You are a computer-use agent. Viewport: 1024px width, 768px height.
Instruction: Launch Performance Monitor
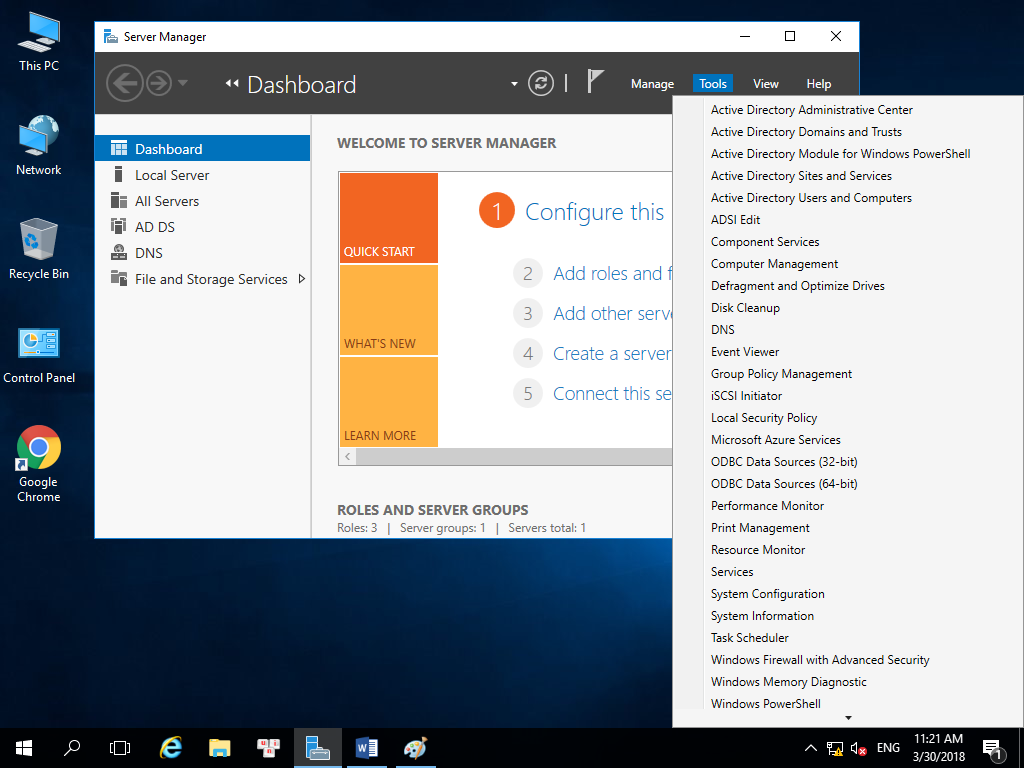(767, 506)
